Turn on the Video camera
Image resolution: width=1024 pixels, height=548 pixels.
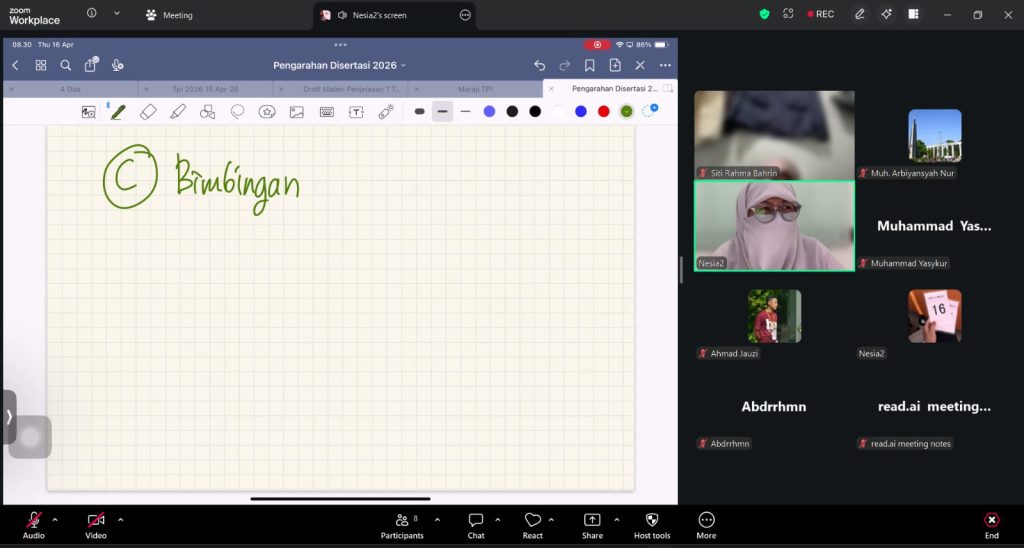pos(96,525)
